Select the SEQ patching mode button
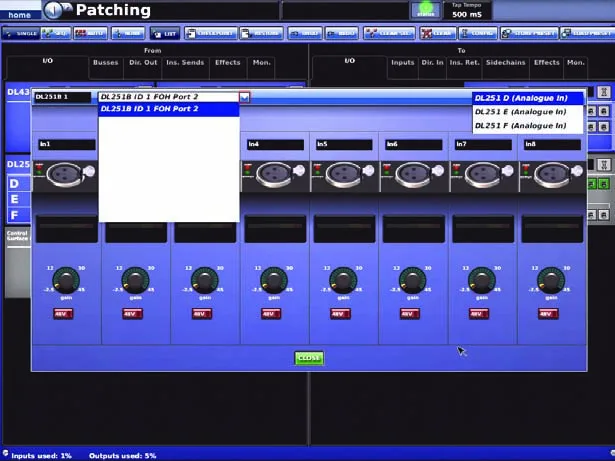Screen dimensions: 615x461 [56, 33]
